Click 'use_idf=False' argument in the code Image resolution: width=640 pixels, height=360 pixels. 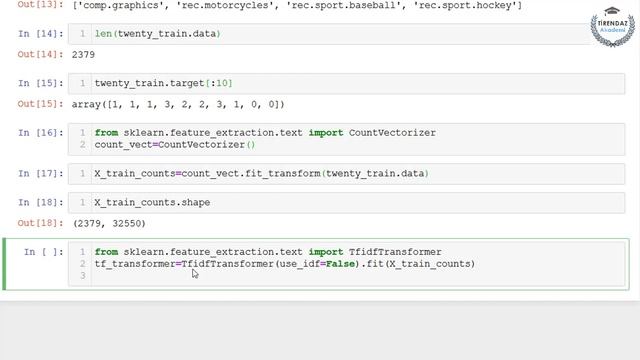pos(319,264)
